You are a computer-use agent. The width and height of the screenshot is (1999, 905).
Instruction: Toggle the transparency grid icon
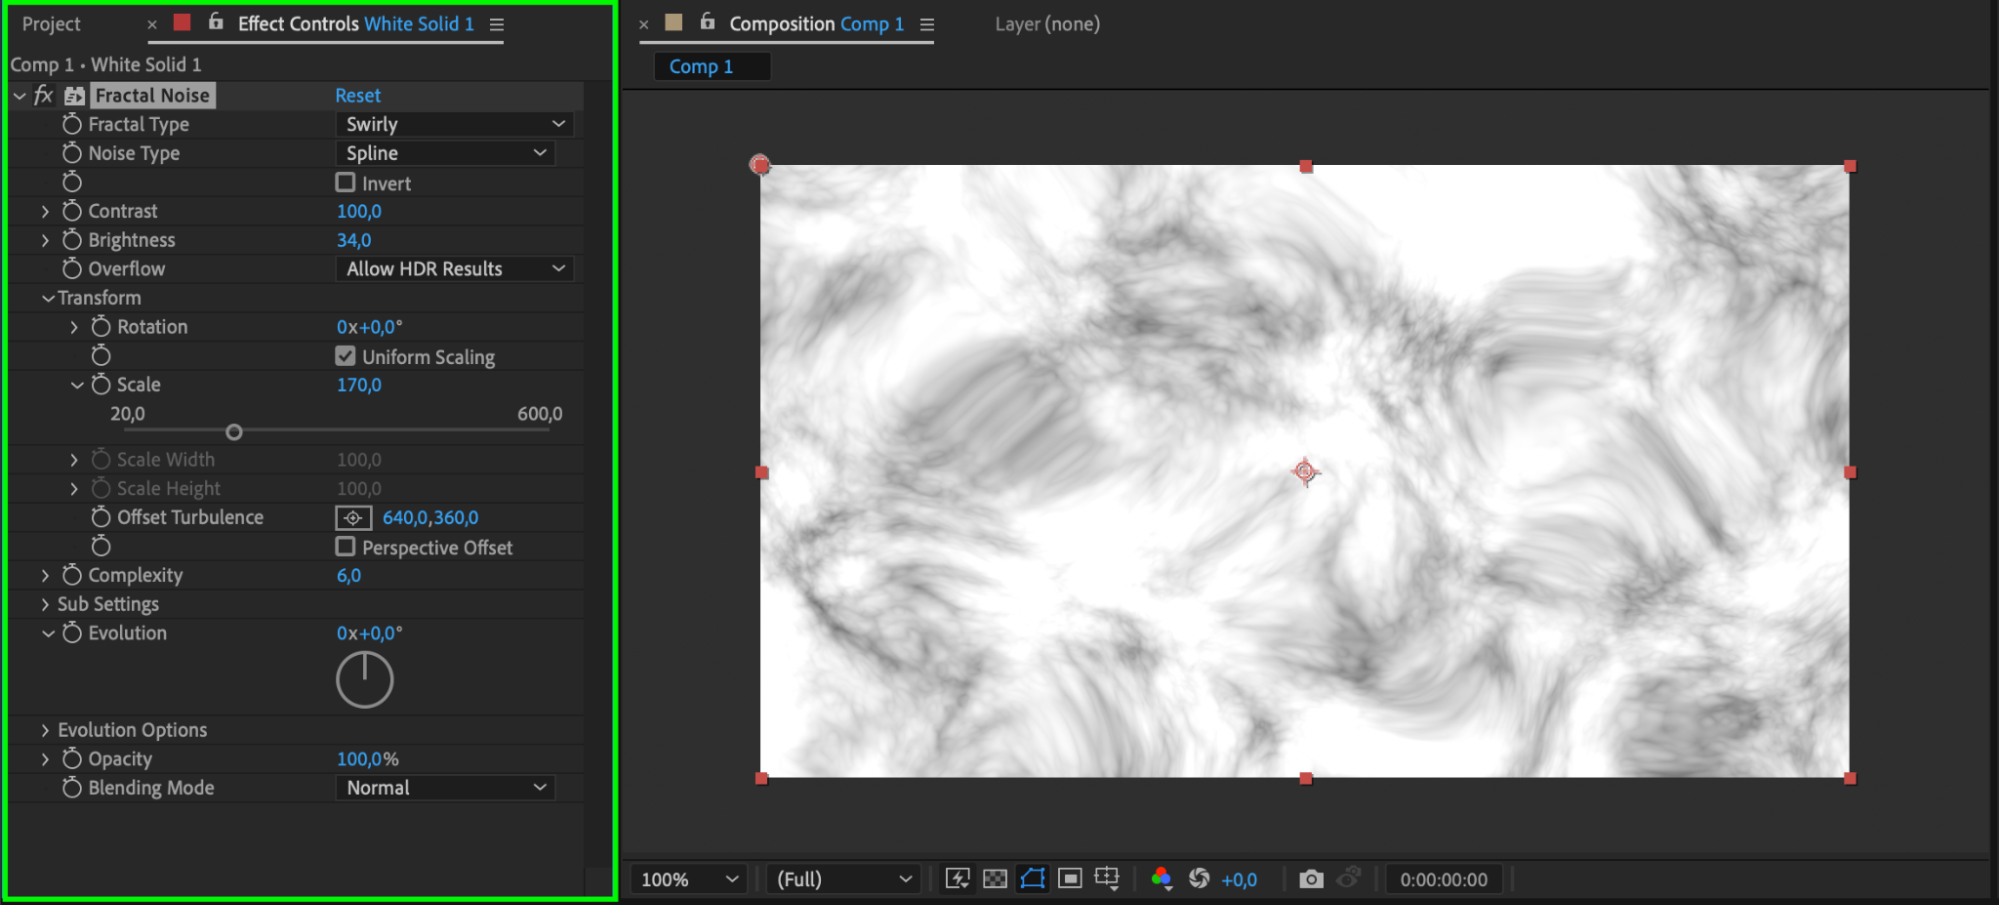point(995,879)
